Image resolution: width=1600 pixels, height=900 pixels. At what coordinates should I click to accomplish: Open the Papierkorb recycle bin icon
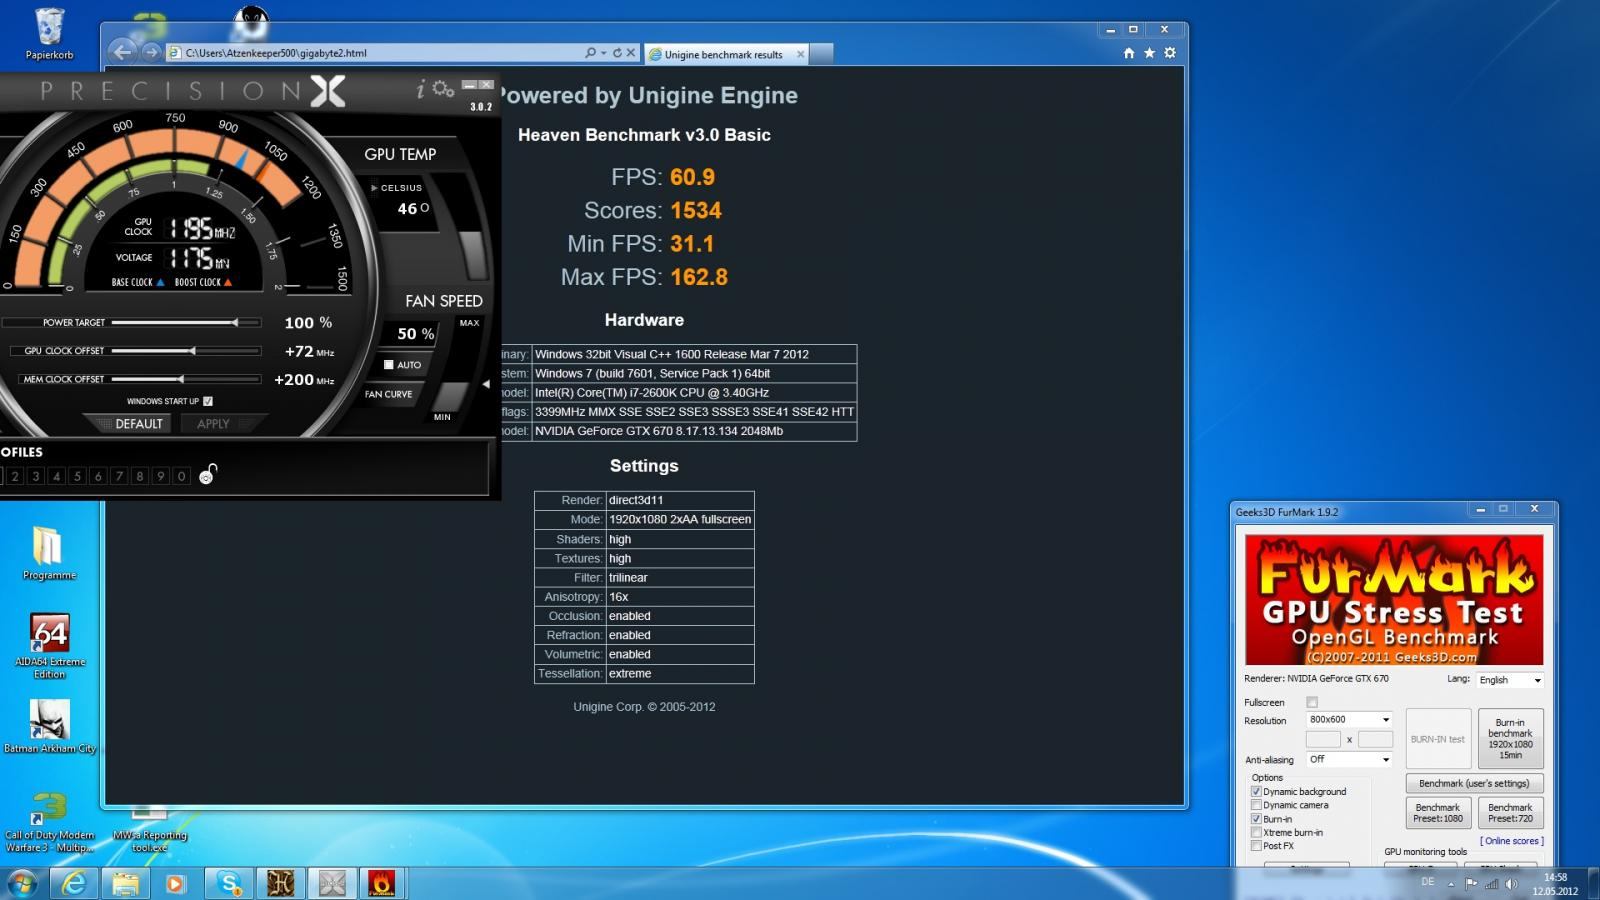coord(49,34)
